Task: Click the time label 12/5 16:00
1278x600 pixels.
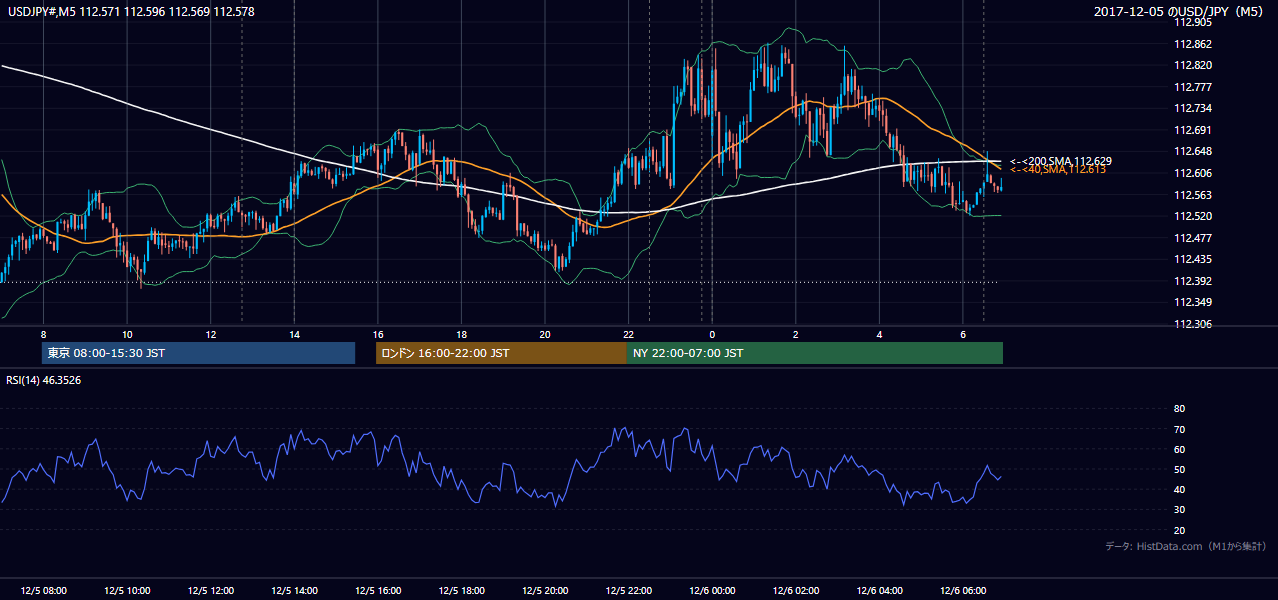Action: (x=378, y=591)
